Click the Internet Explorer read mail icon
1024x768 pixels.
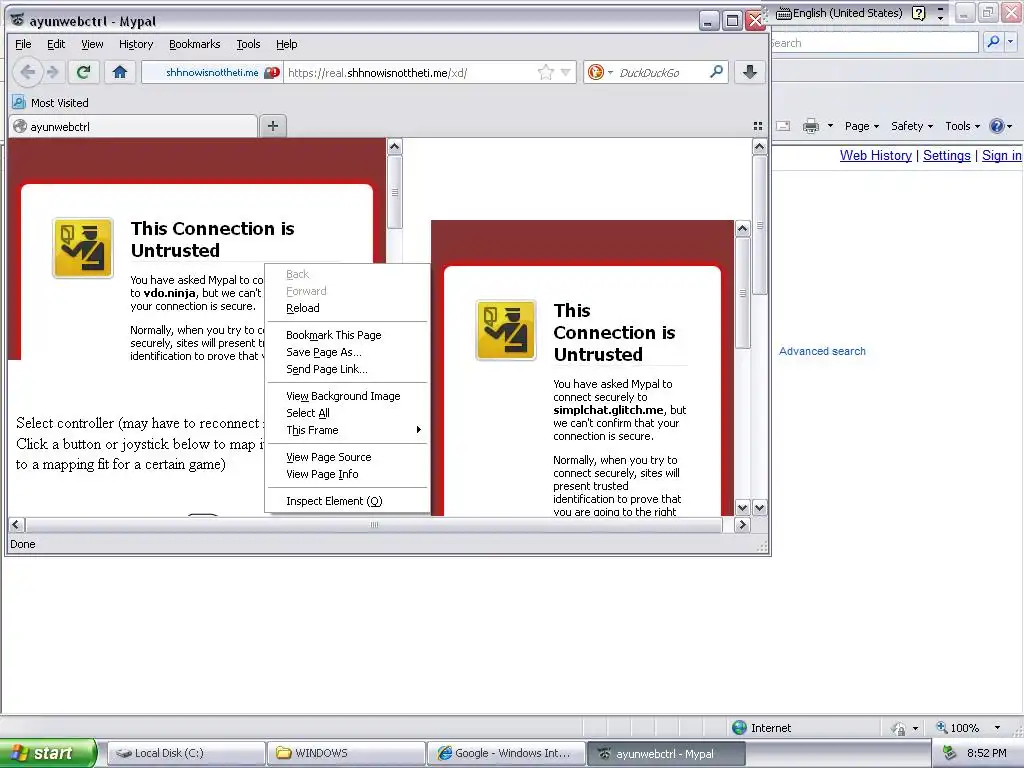click(x=783, y=126)
